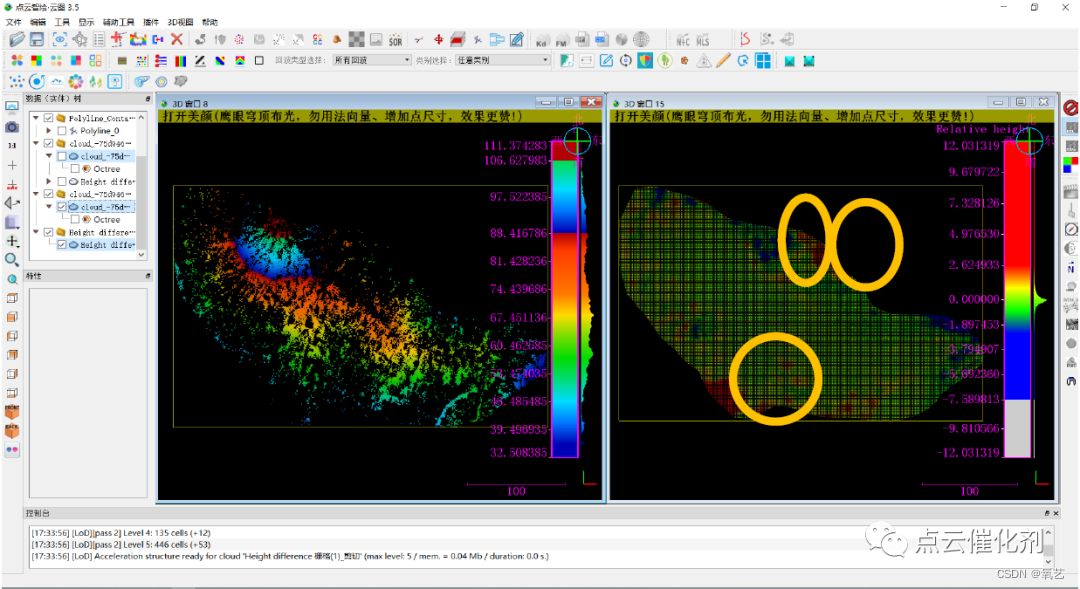
Task: Click the open file folder icon
Action: point(17,40)
